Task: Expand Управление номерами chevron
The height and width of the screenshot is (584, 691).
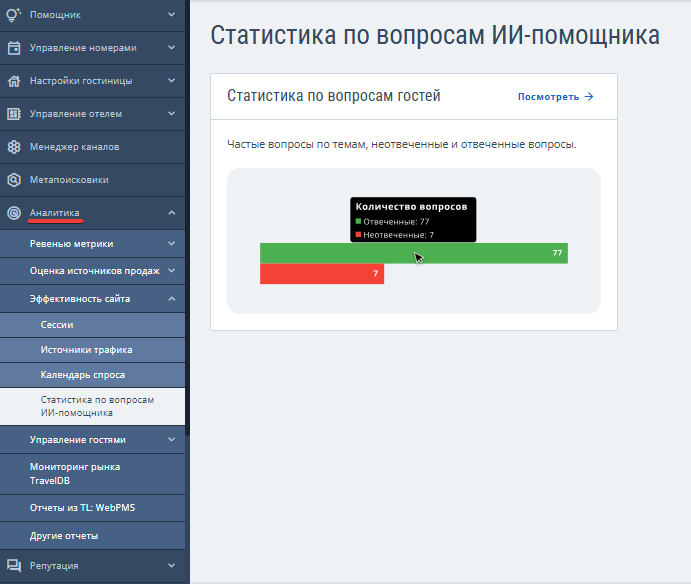Action: pyautogui.click(x=171, y=48)
